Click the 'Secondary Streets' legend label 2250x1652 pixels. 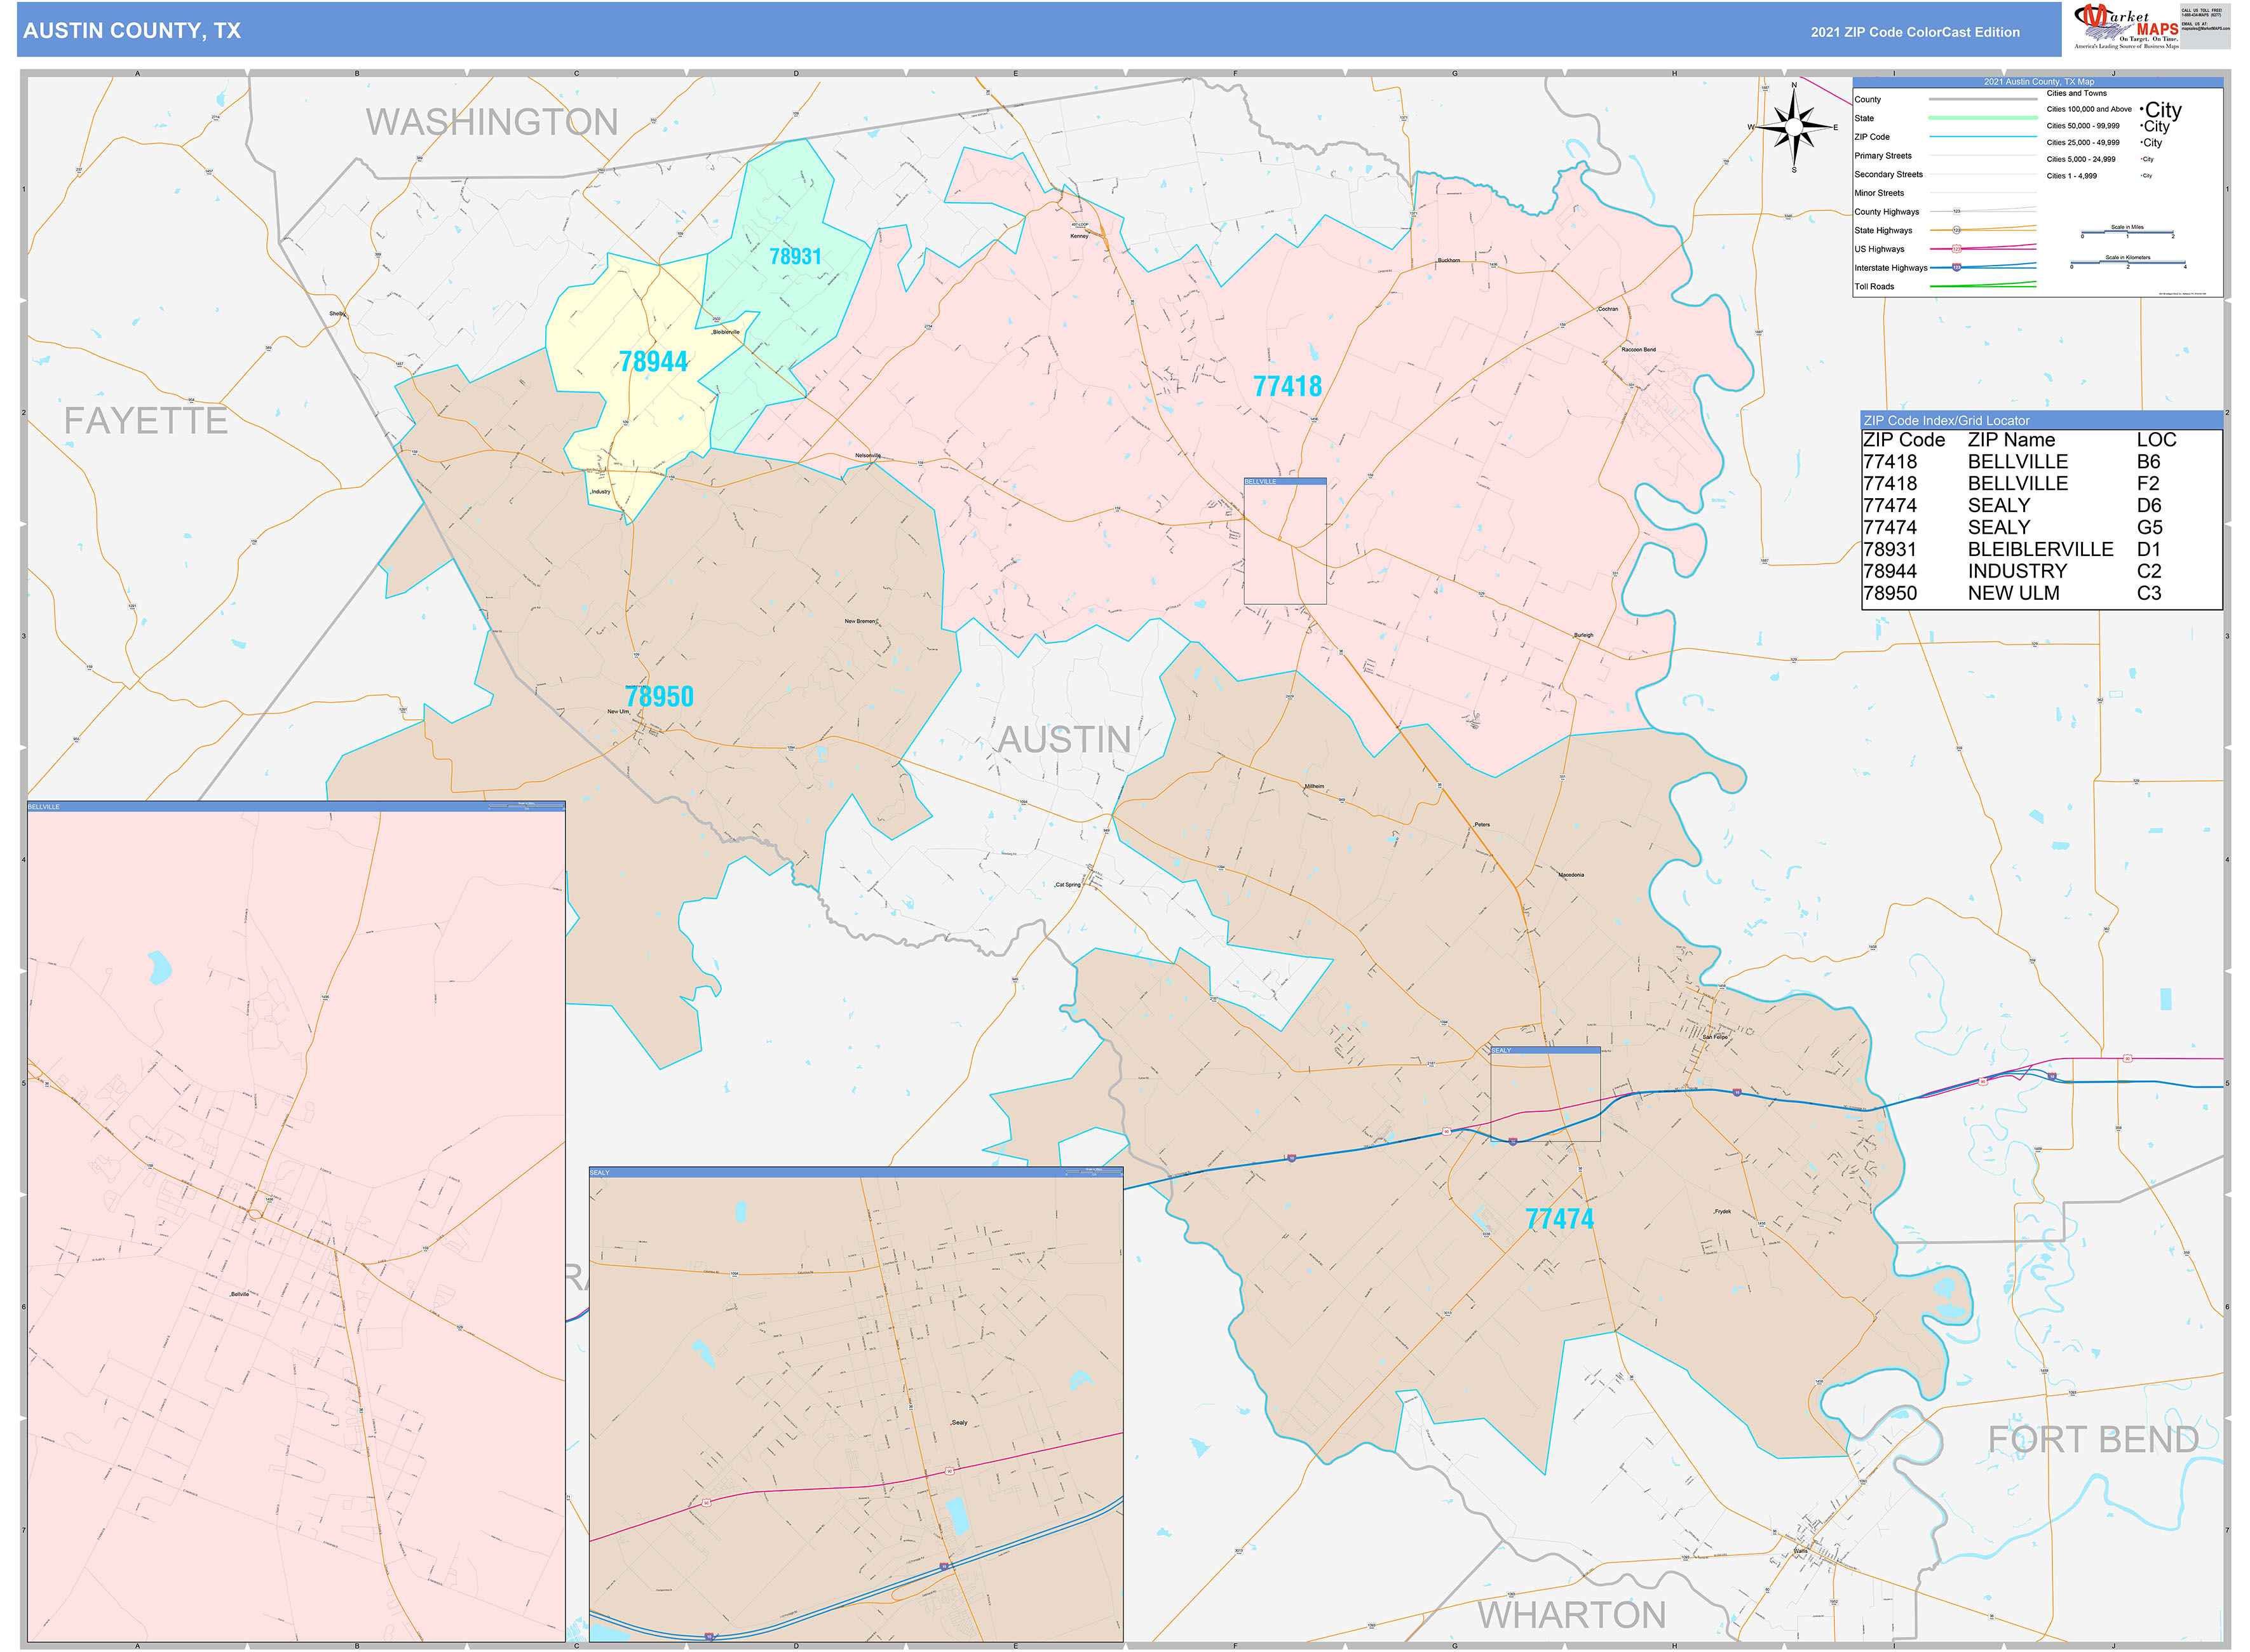click(1888, 174)
